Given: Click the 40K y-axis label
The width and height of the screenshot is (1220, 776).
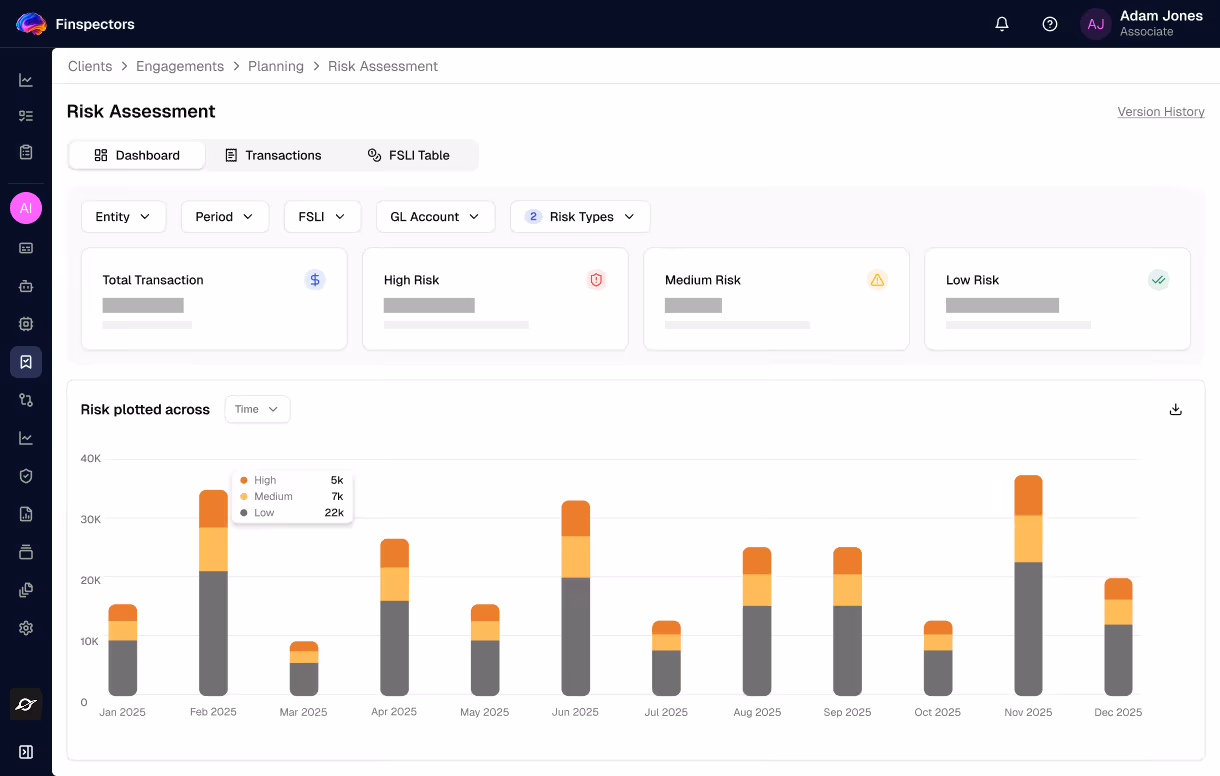Looking at the screenshot, I should 91,459.
